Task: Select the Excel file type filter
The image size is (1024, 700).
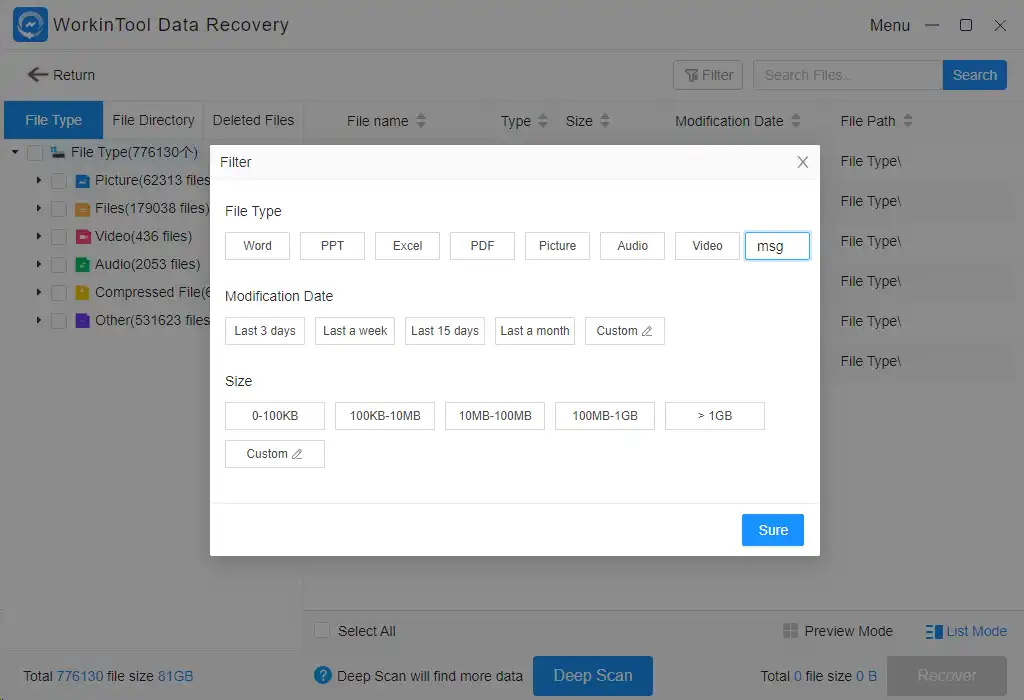Action: pyautogui.click(x=408, y=246)
